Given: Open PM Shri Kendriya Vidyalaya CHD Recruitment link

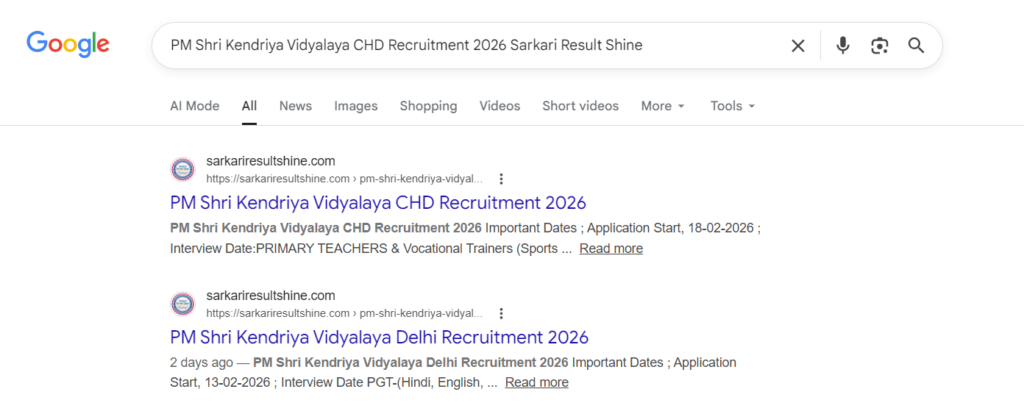Looking at the screenshot, I should pos(378,203).
